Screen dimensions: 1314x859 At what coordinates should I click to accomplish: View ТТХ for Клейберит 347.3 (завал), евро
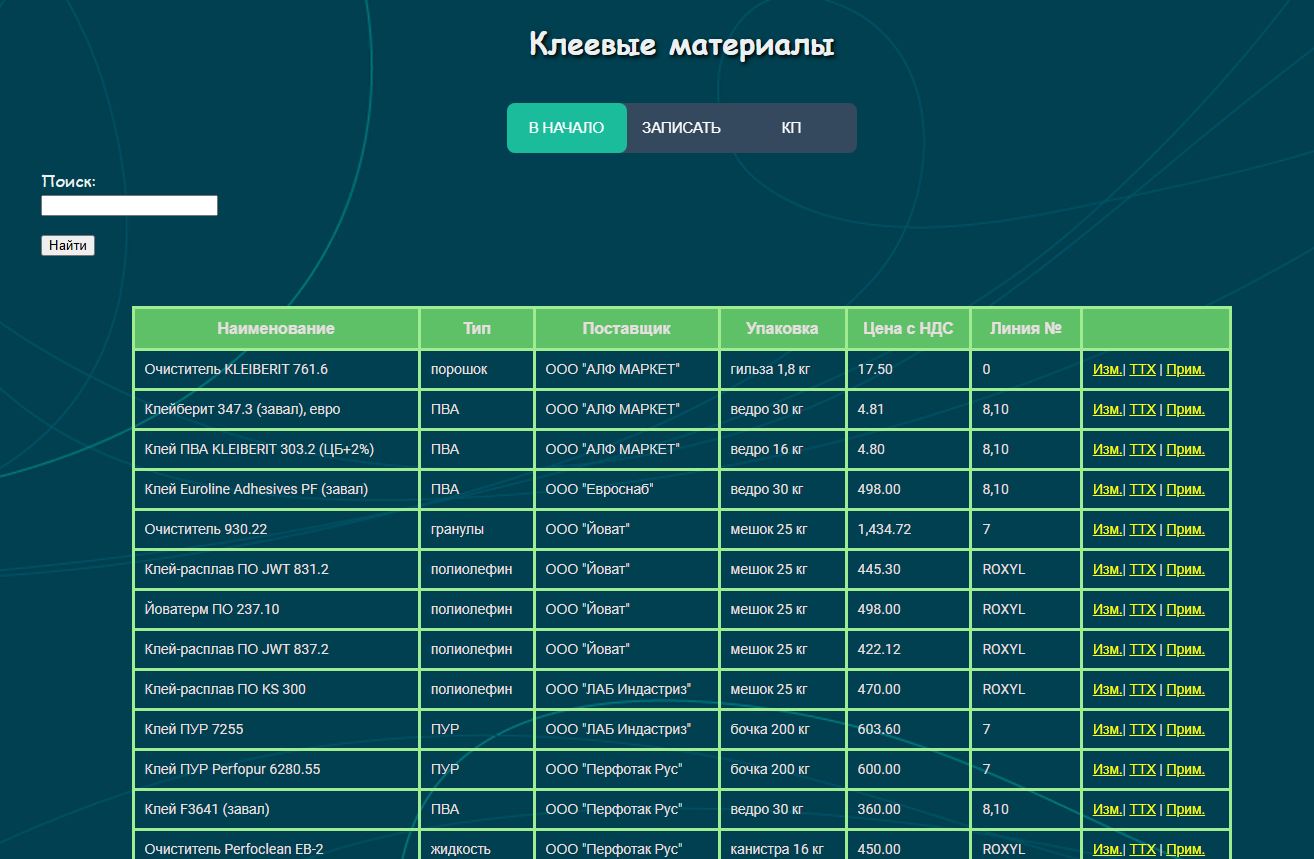(1142, 409)
